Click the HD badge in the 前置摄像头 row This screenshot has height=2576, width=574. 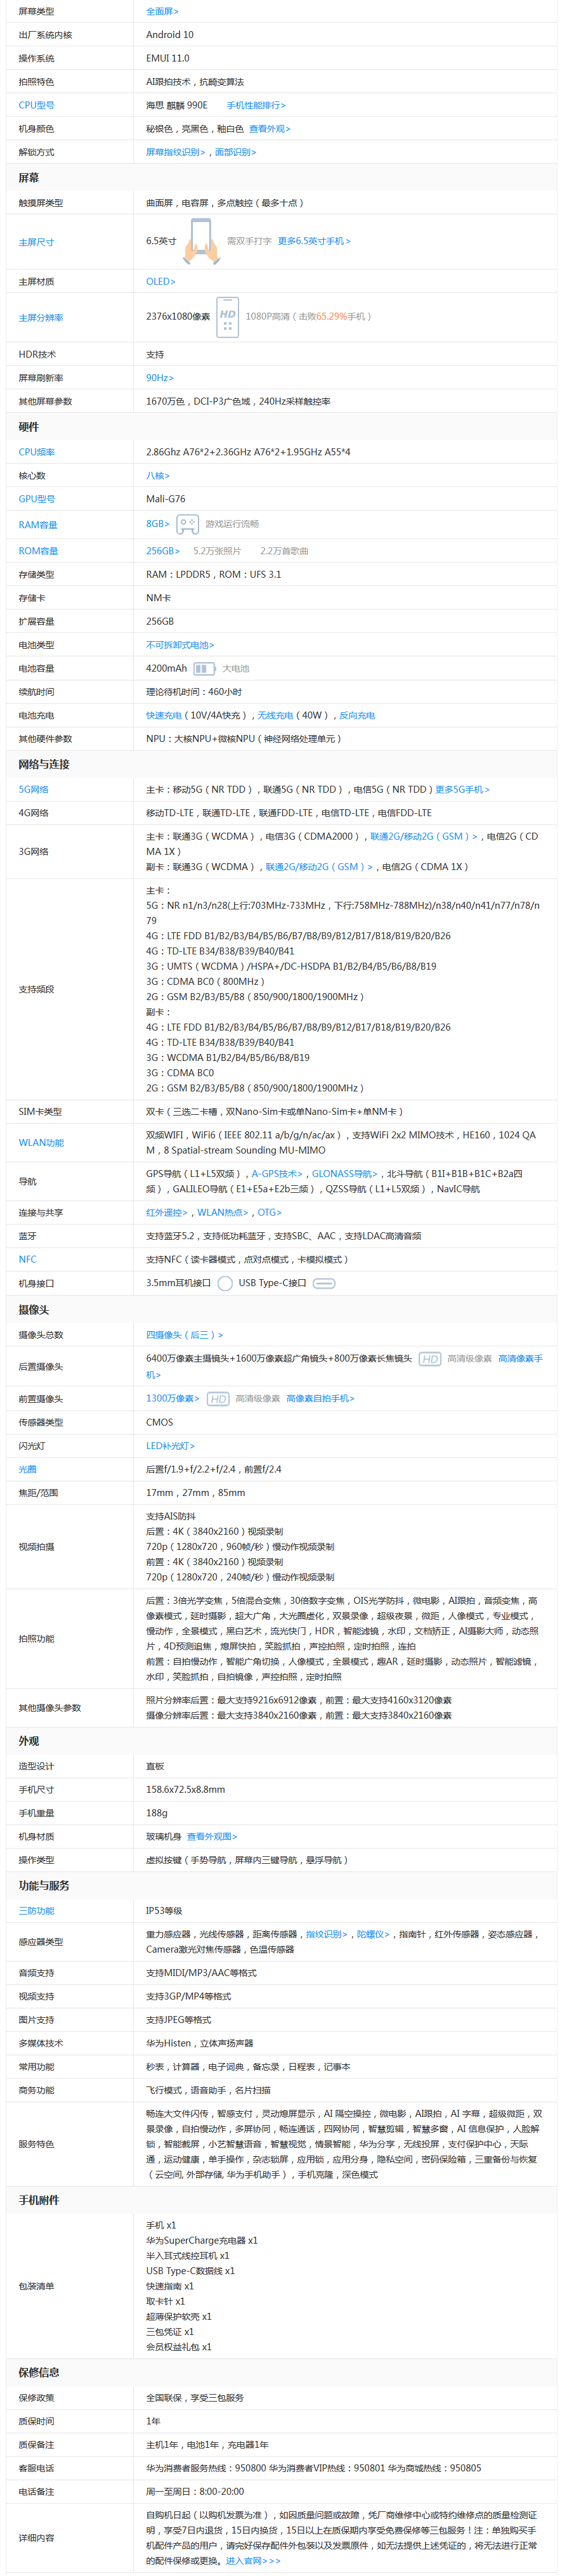(x=218, y=1399)
